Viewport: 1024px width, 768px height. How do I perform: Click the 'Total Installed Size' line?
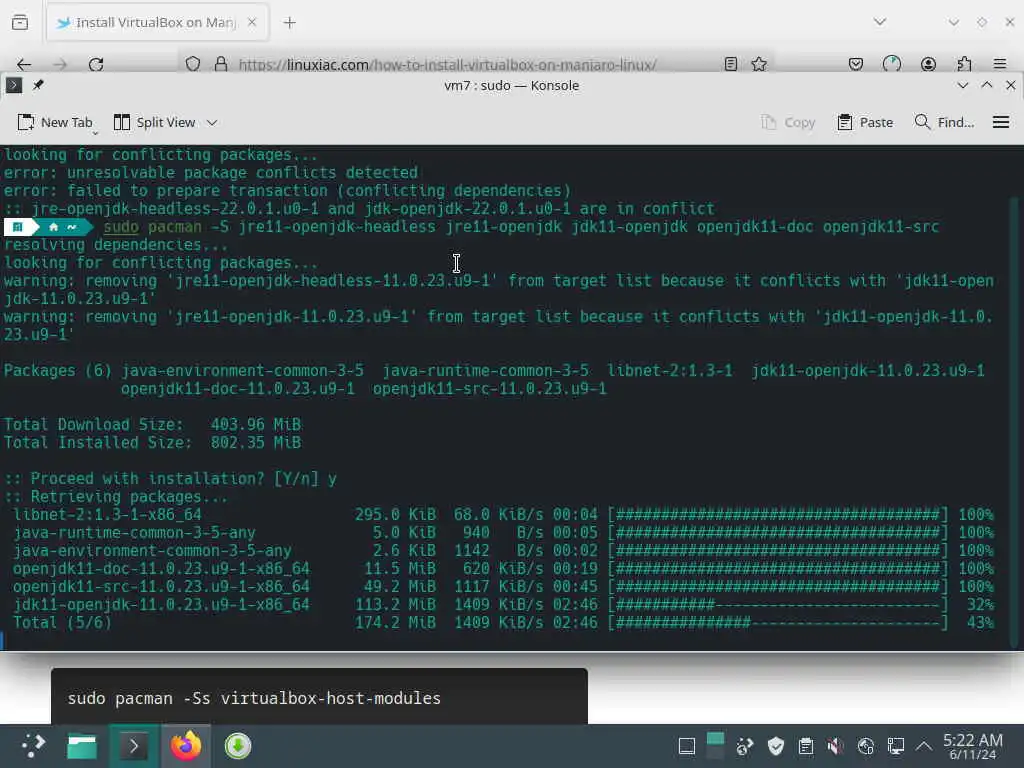(x=152, y=443)
